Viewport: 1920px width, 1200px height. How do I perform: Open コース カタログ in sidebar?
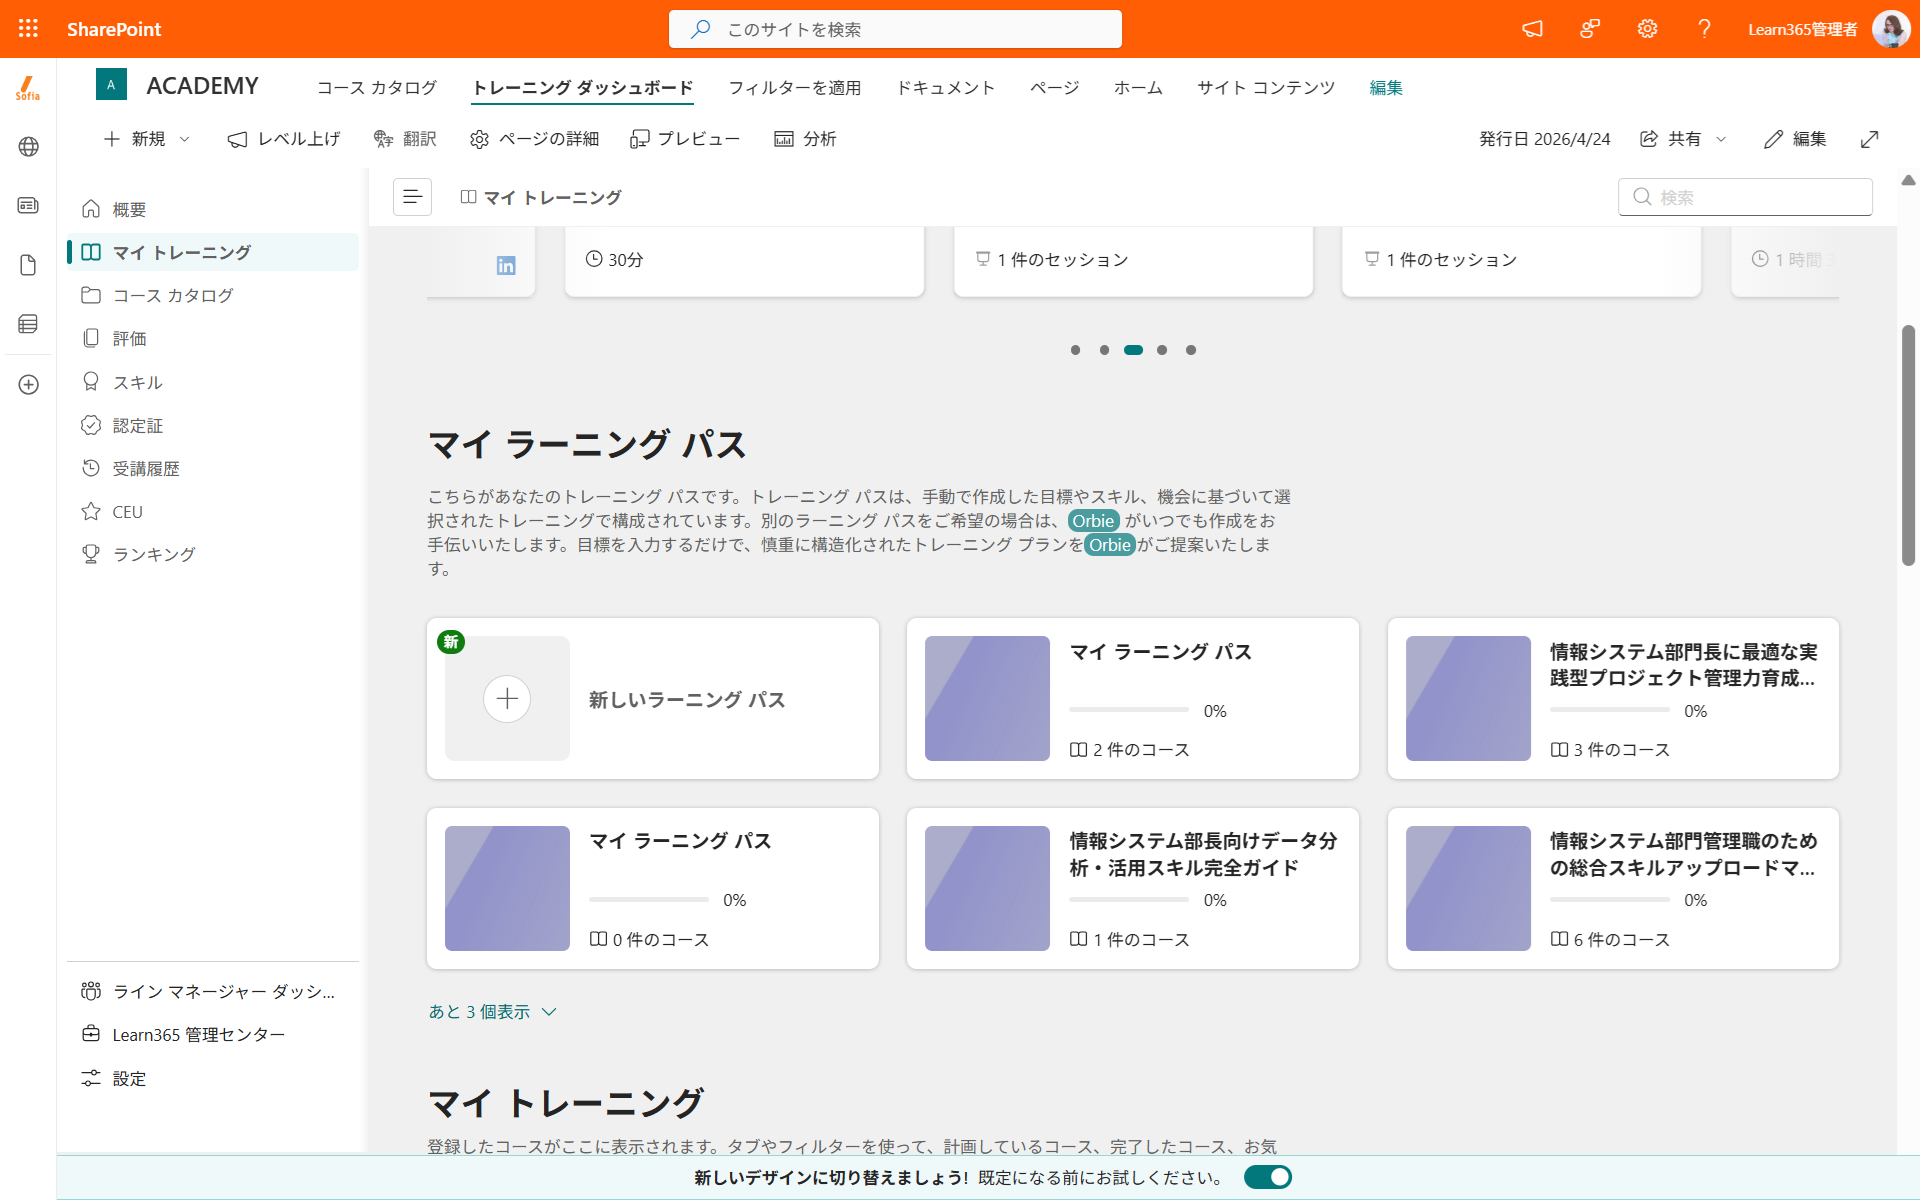tap(213, 295)
